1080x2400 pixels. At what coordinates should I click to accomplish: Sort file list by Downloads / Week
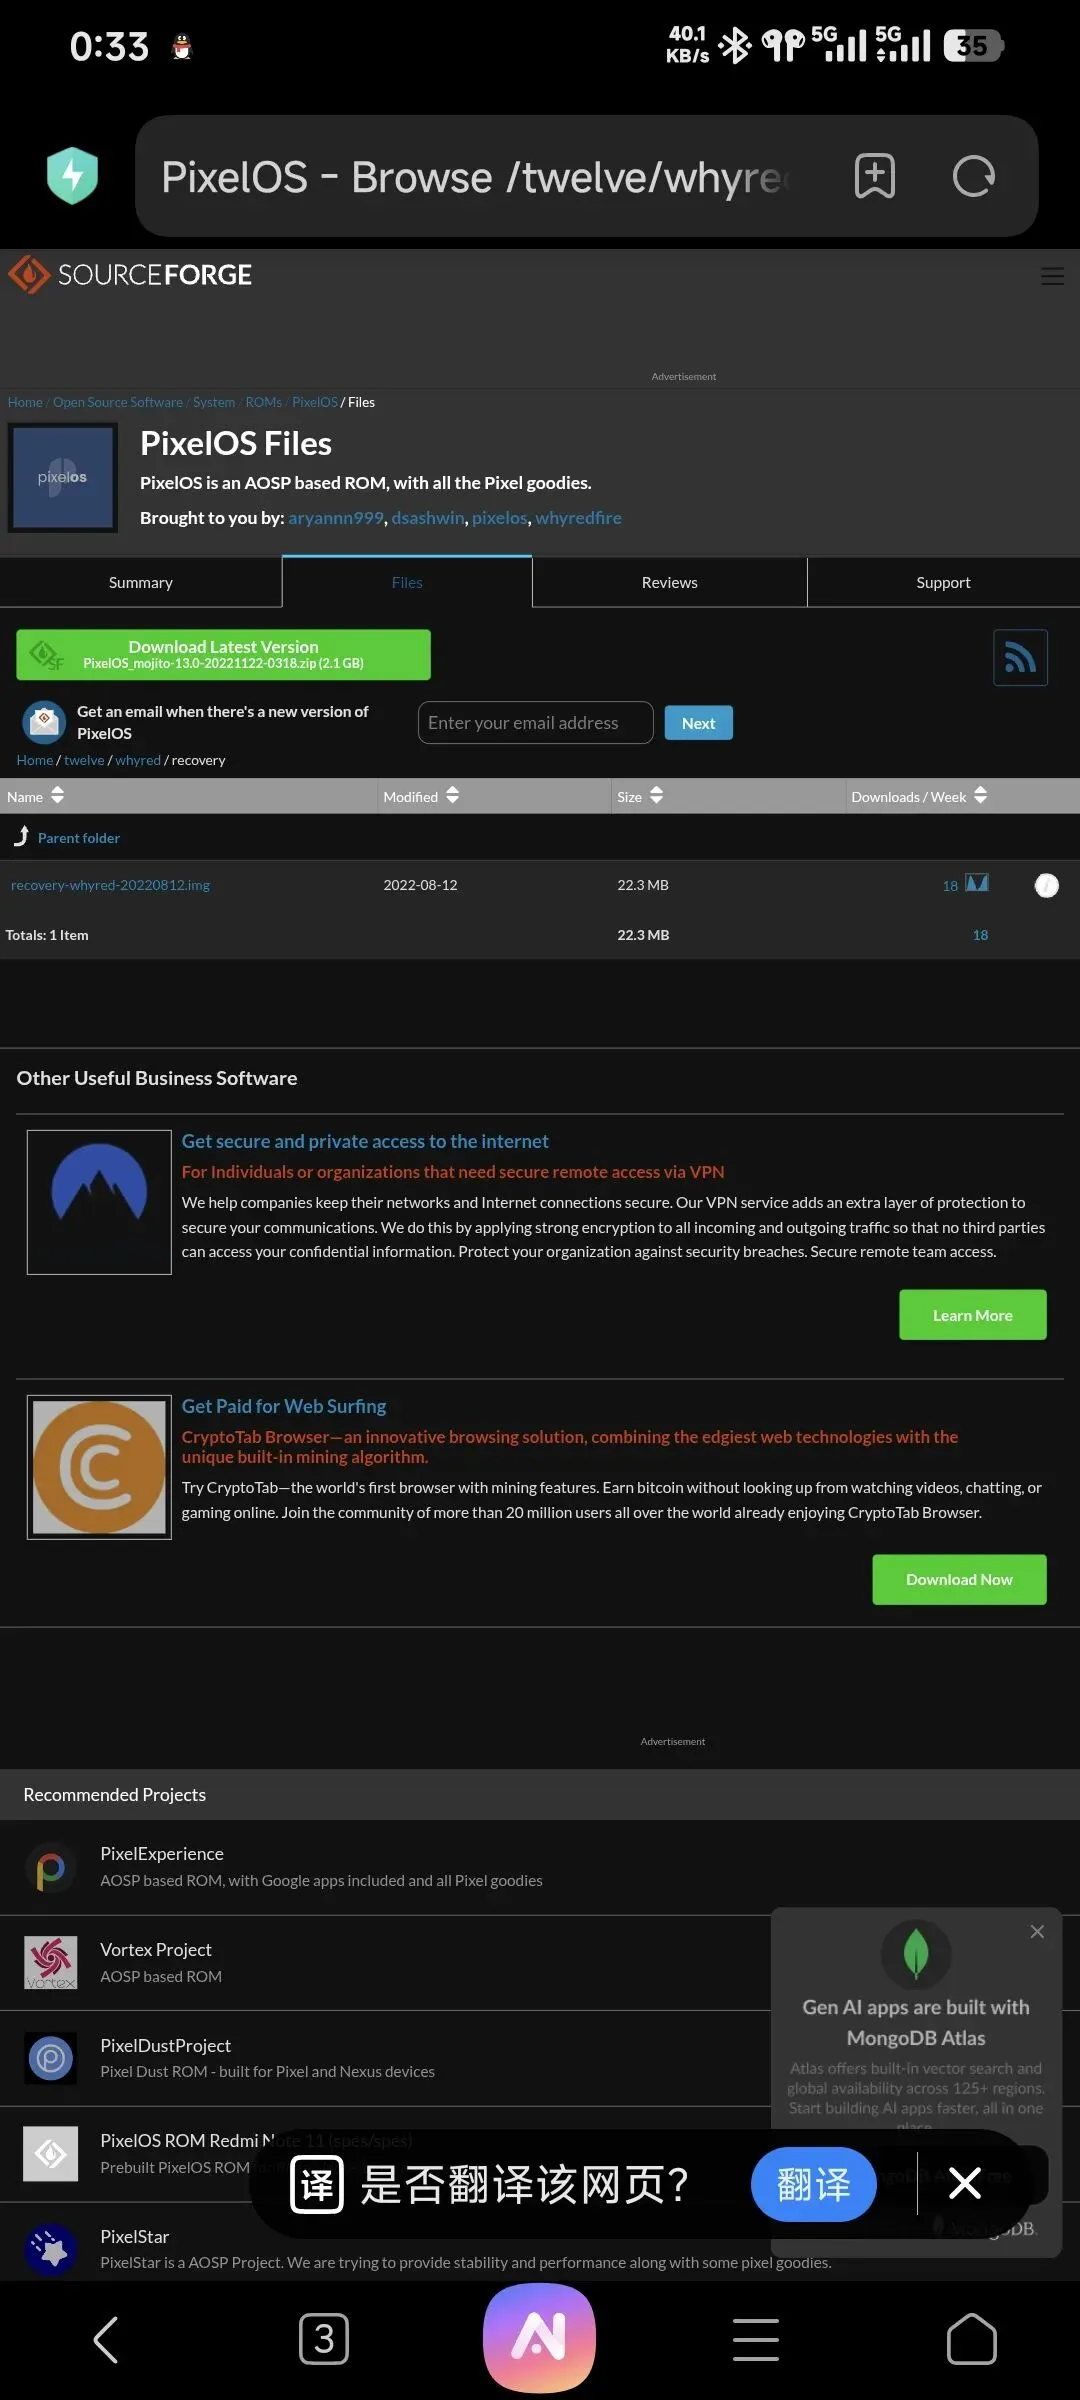919,796
